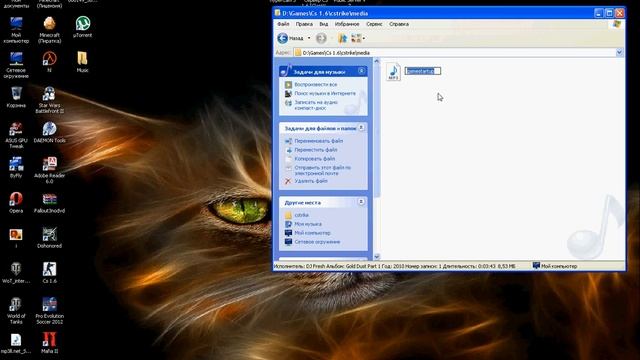Launch Star Wars Battlefront II shortcut

[49, 100]
